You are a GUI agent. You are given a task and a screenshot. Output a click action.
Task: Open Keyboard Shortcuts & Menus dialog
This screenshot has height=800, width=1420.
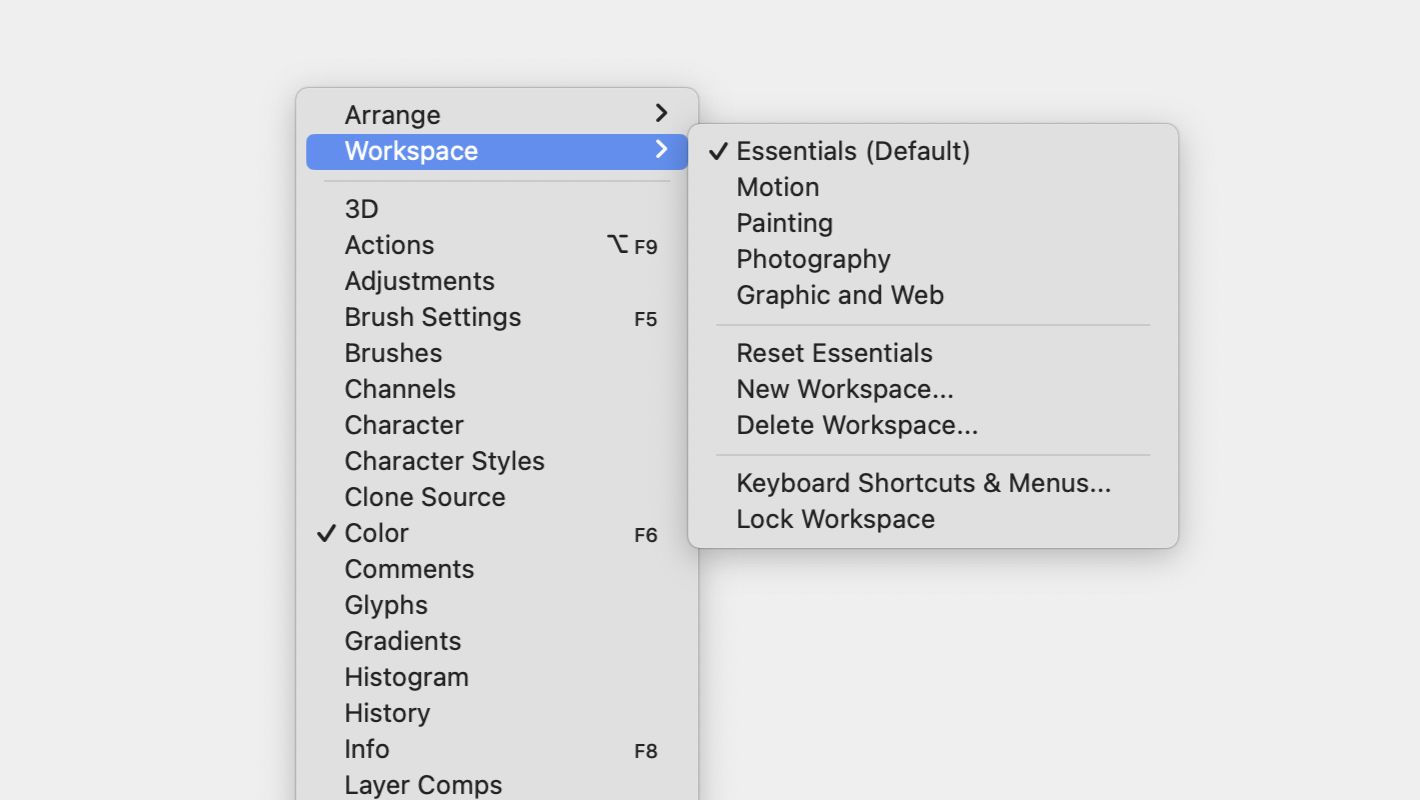[x=923, y=483]
